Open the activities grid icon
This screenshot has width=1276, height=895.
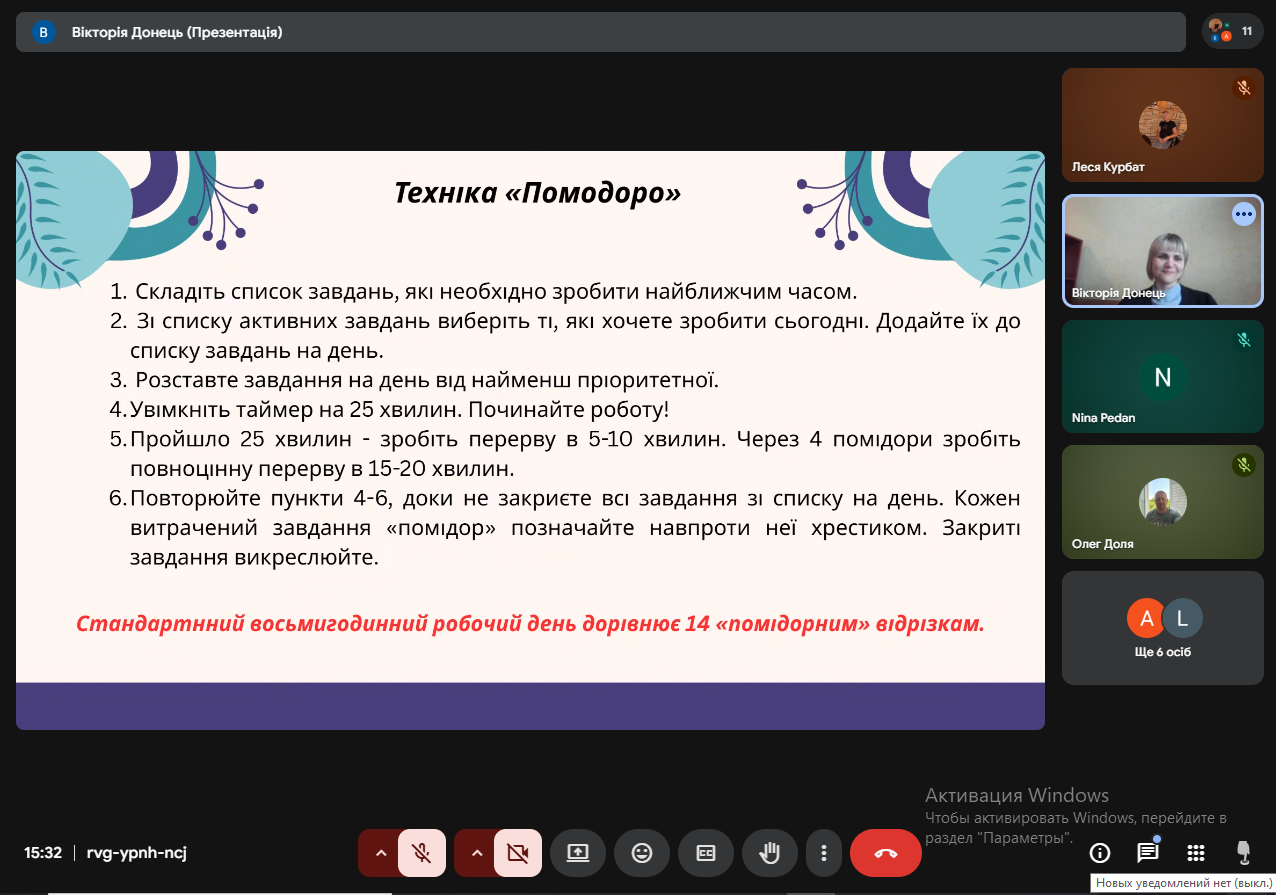pyautogui.click(x=1195, y=853)
